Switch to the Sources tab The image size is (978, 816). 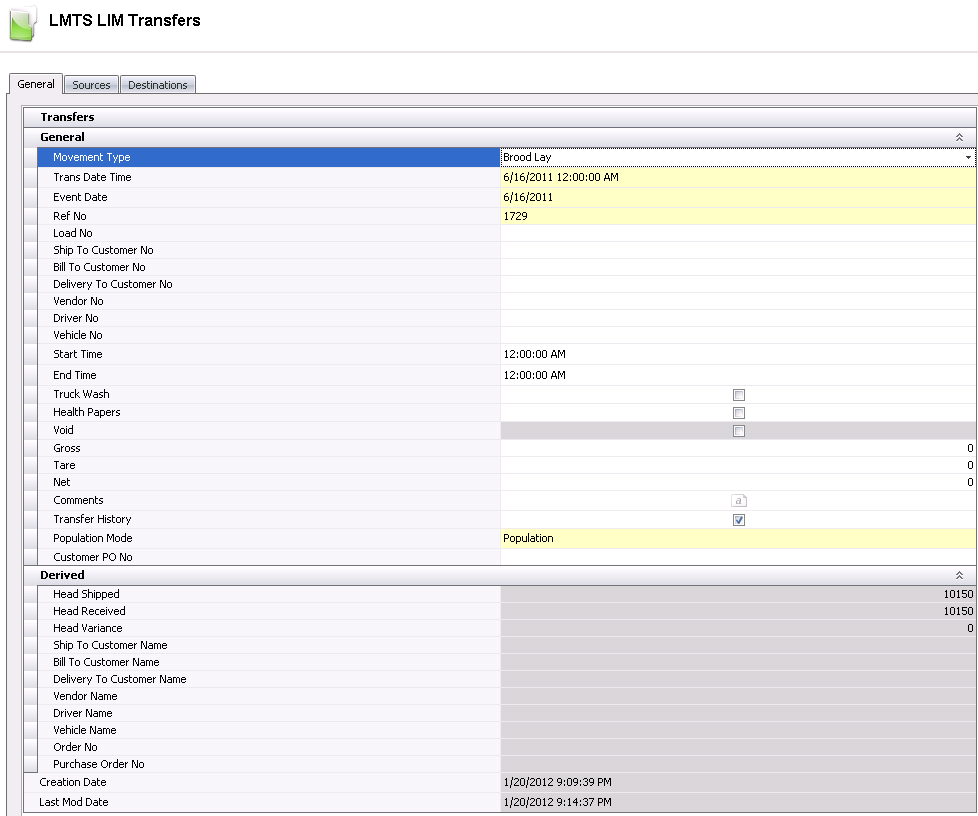(91, 85)
